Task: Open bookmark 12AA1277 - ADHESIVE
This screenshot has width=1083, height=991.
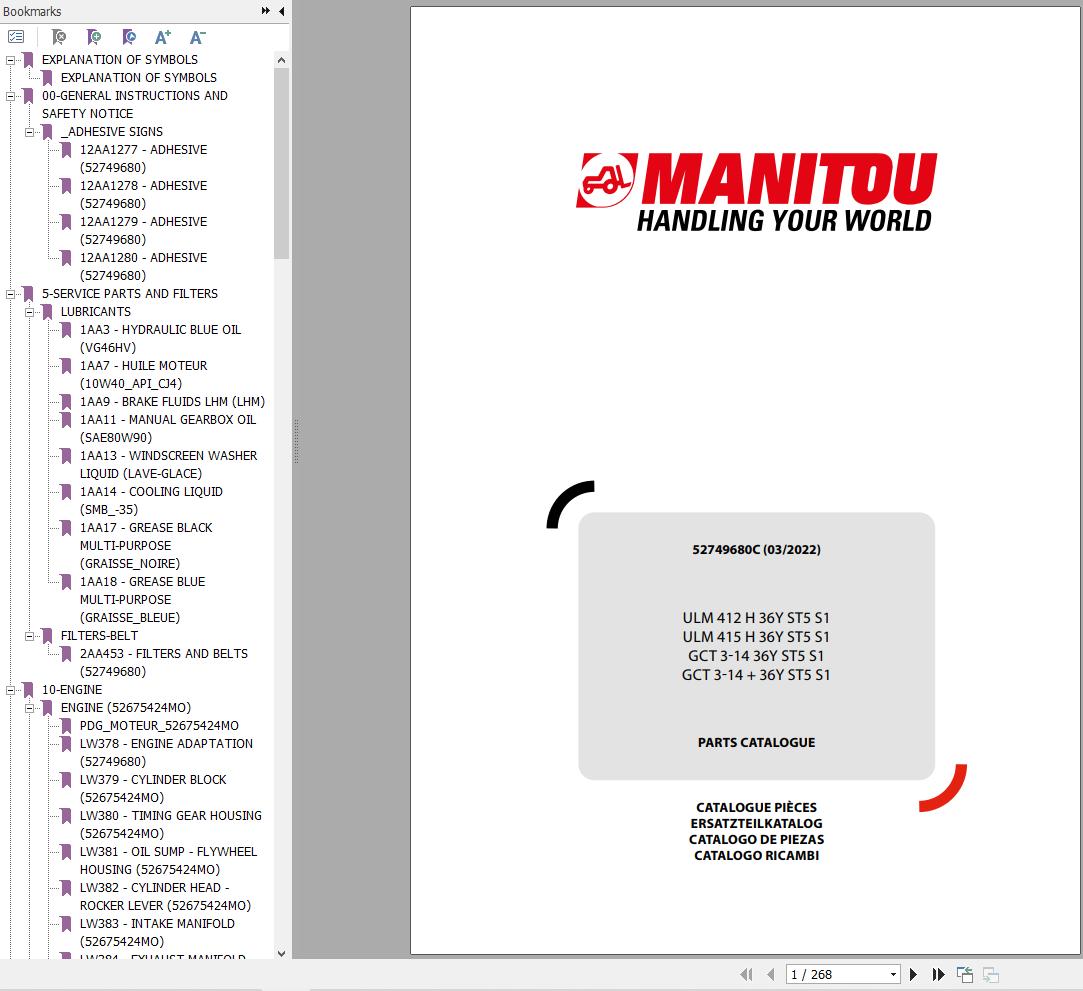Action: tap(143, 158)
